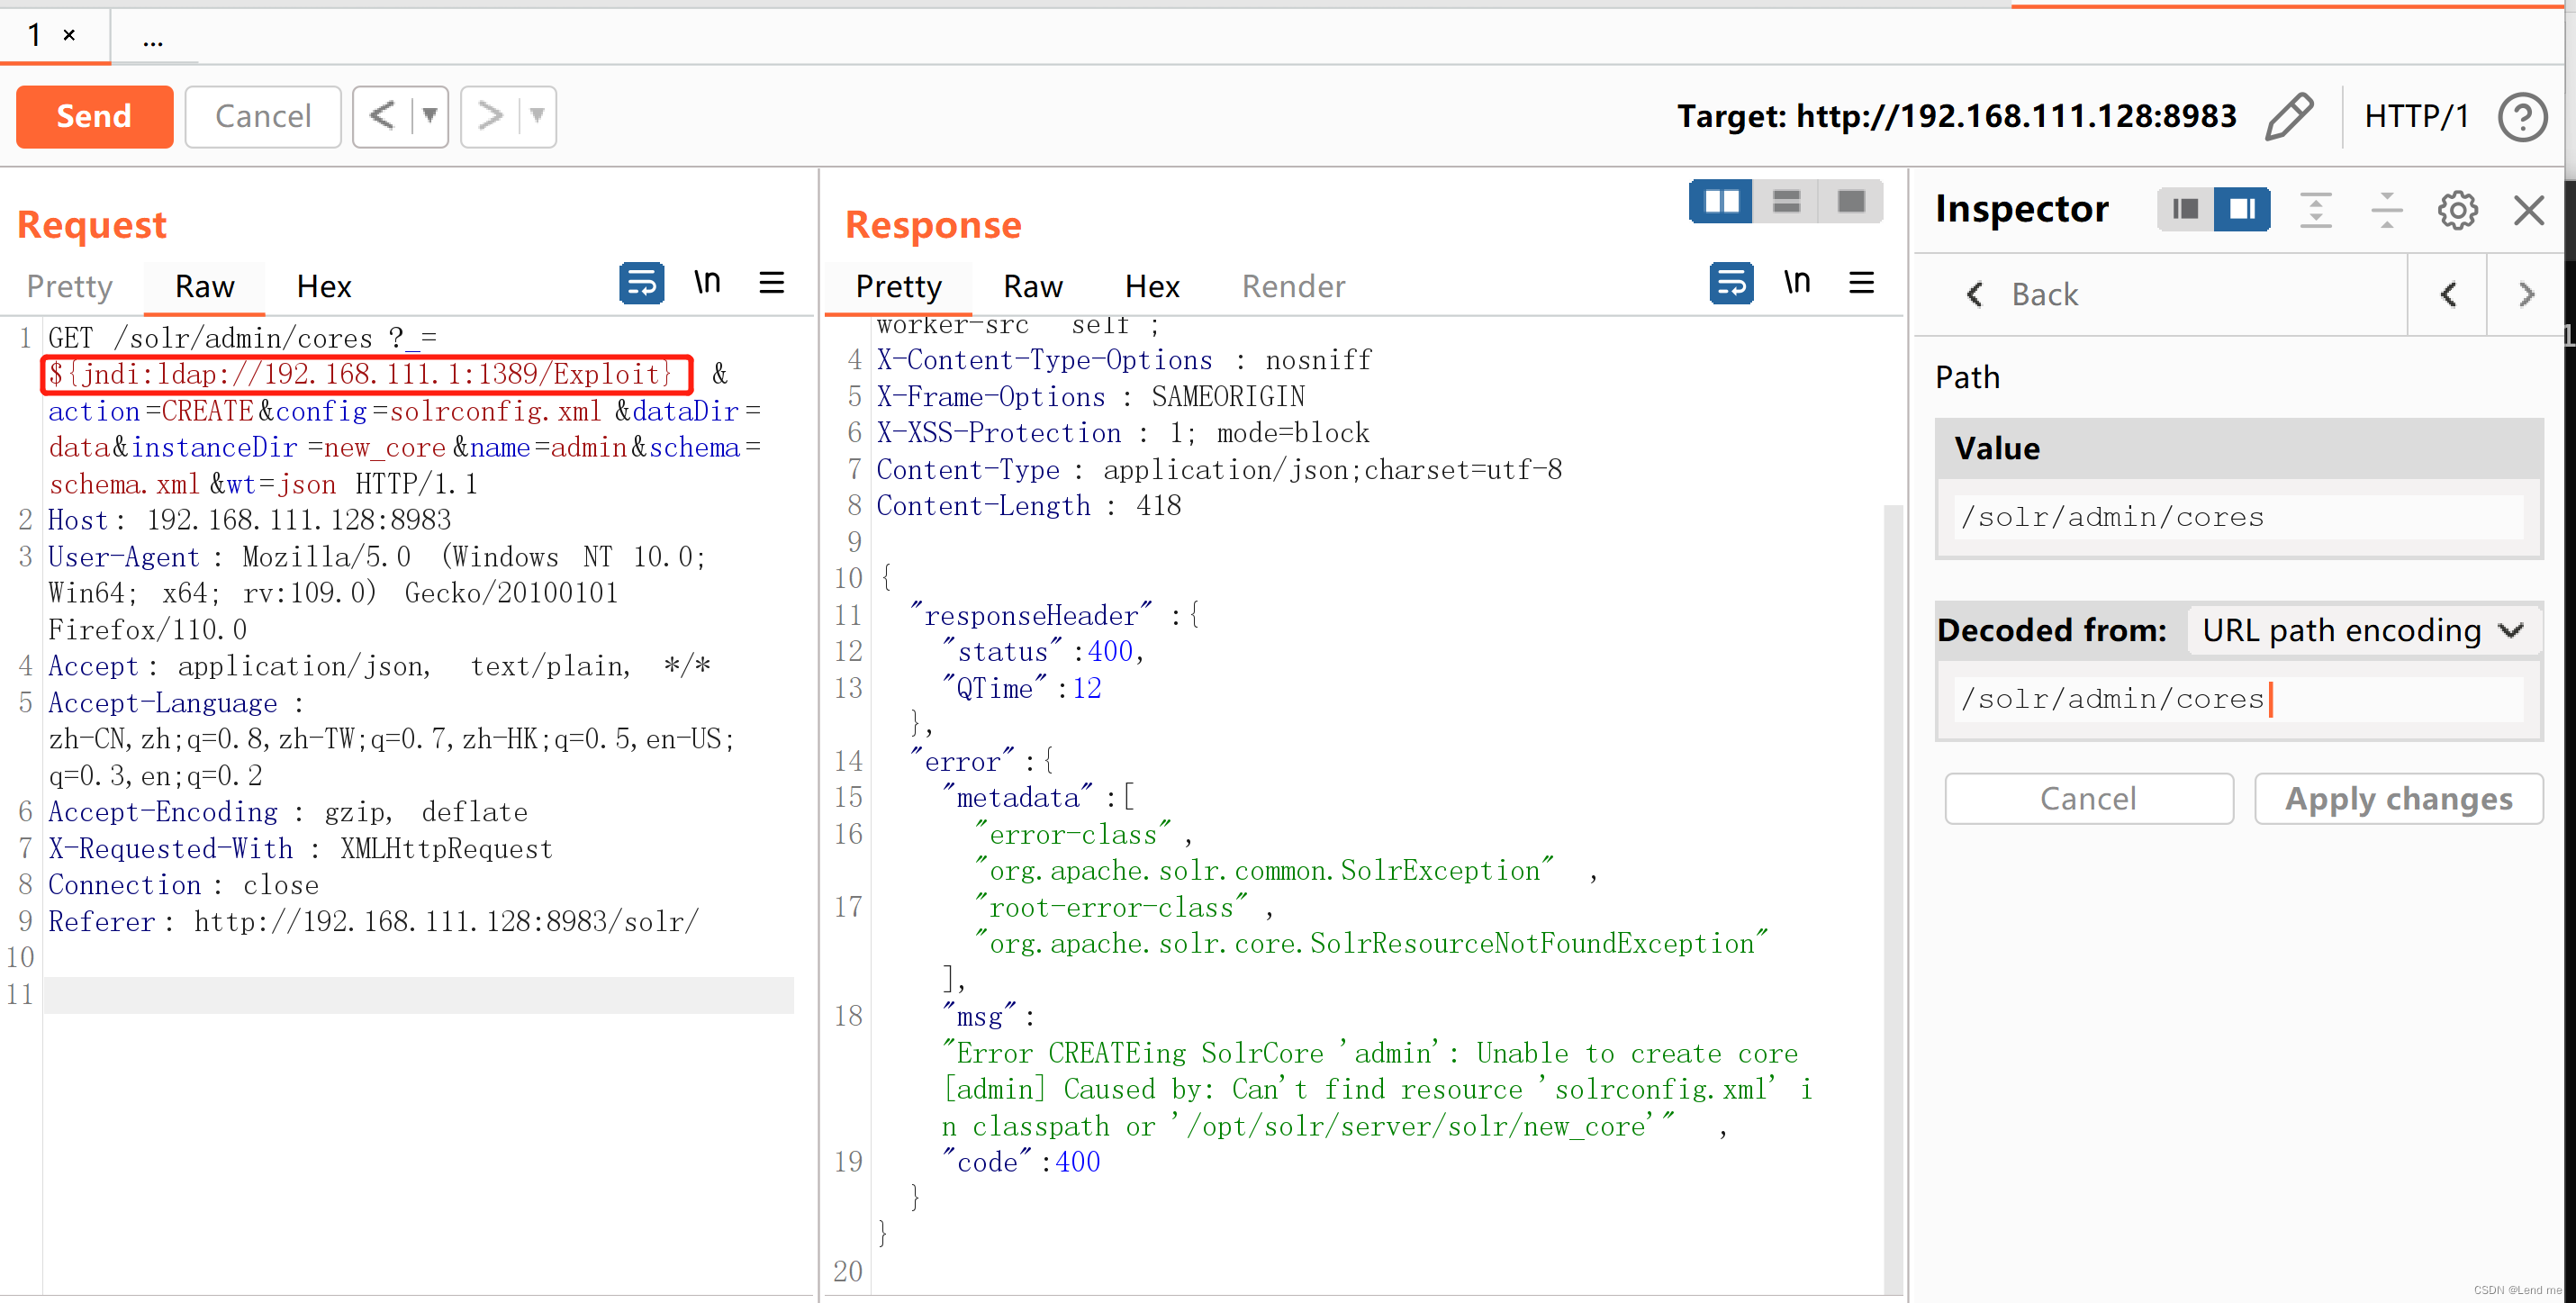The height and width of the screenshot is (1303, 2576).
Task: Click the Request pane hamburger options menu
Action: 771,284
